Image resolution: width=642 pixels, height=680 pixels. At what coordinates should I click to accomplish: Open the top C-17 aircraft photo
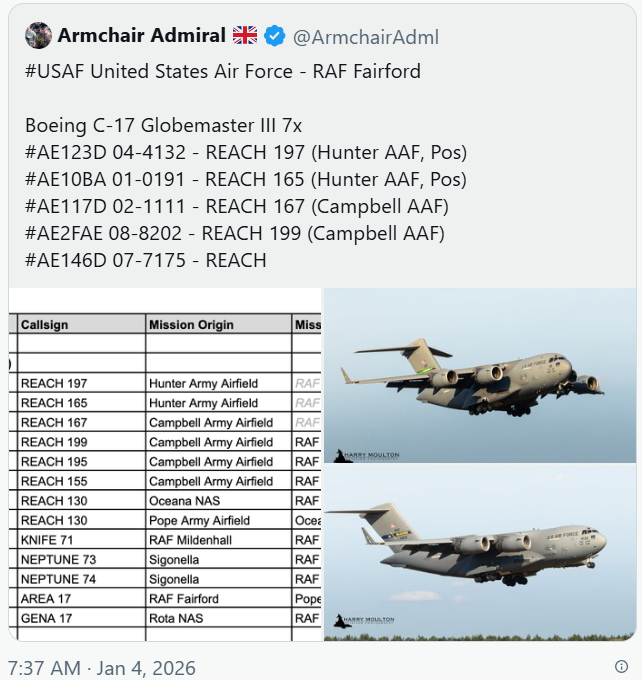coord(480,375)
